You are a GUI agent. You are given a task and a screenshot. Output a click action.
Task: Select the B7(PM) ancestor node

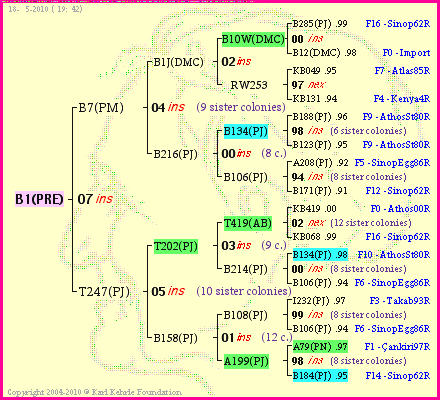(101, 108)
